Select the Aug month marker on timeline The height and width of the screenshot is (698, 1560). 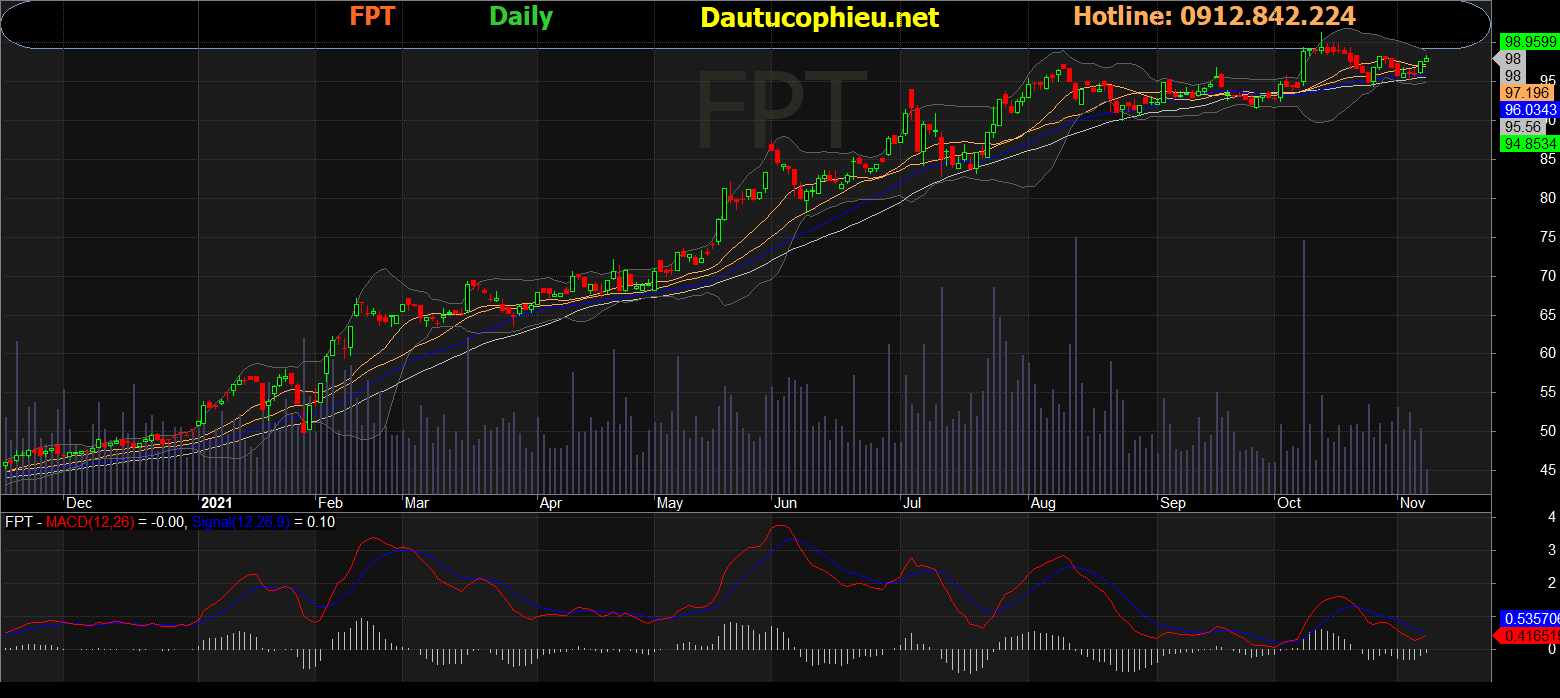[1043, 503]
